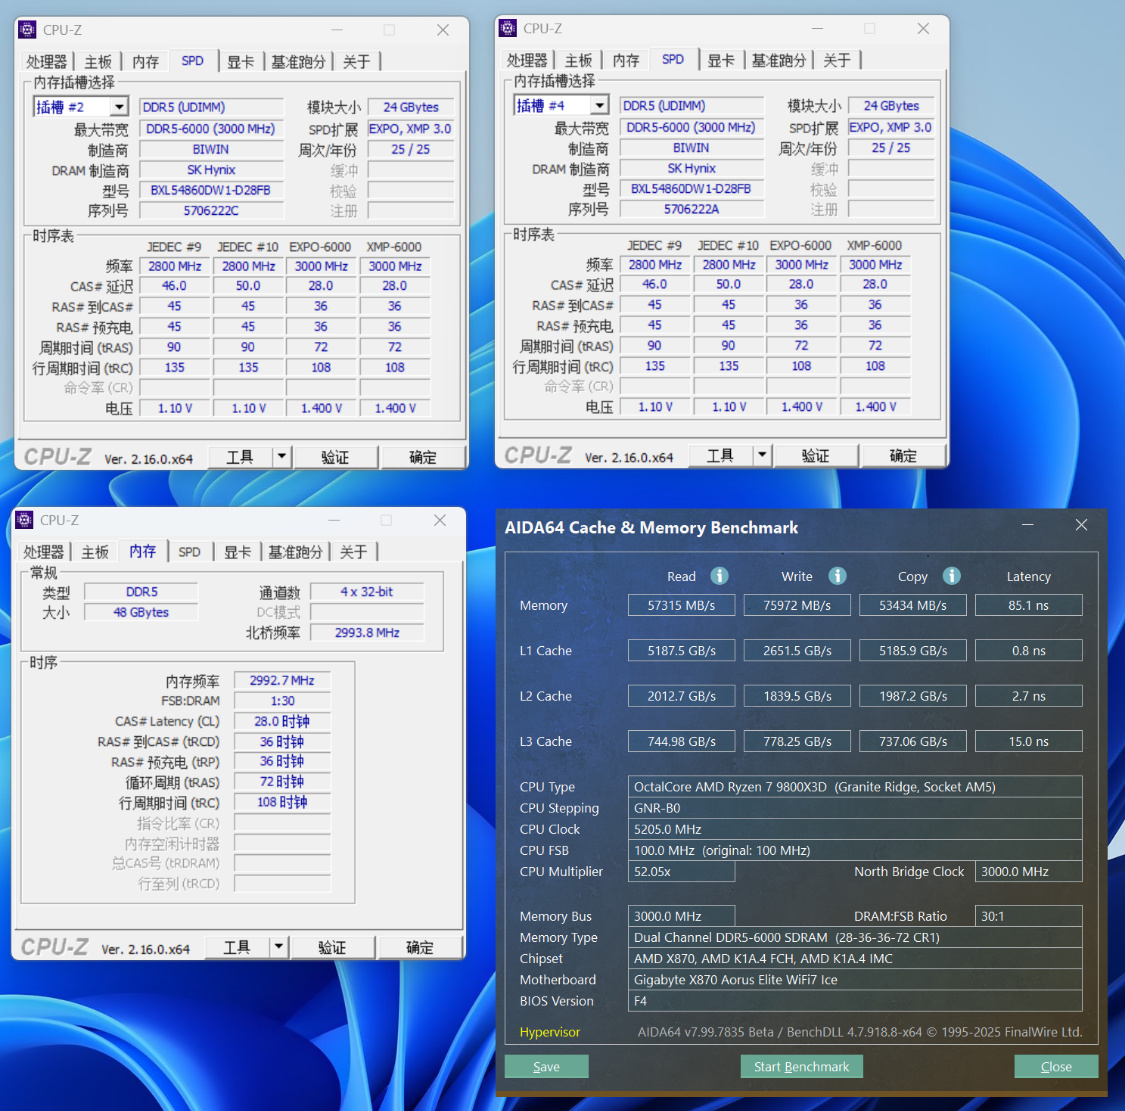1125x1111 pixels.
Task: Click Memory Write value 75972 MB/s
Action: [x=797, y=605]
